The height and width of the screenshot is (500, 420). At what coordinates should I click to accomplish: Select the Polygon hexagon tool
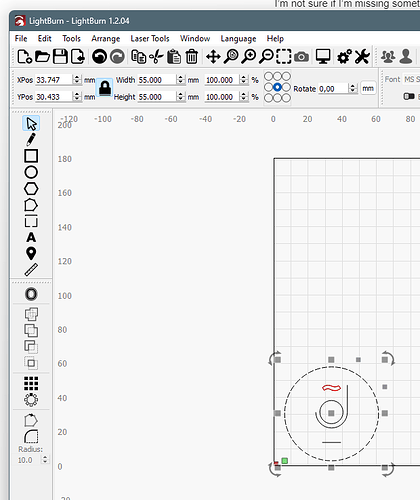(31, 189)
